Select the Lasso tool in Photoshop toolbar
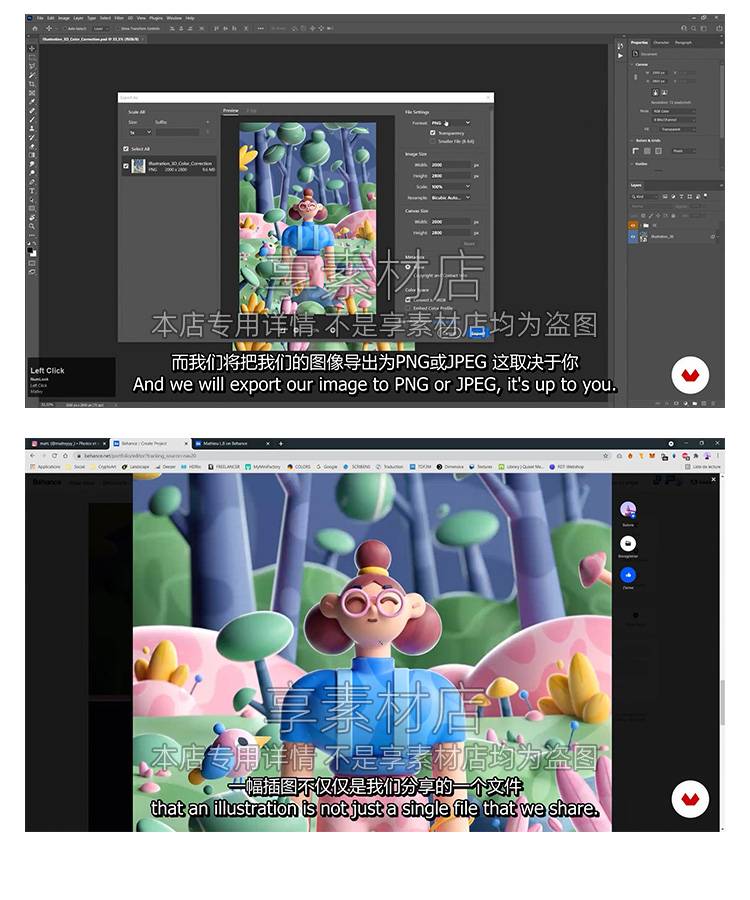This screenshot has height=900, width=750. coord(32,66)
